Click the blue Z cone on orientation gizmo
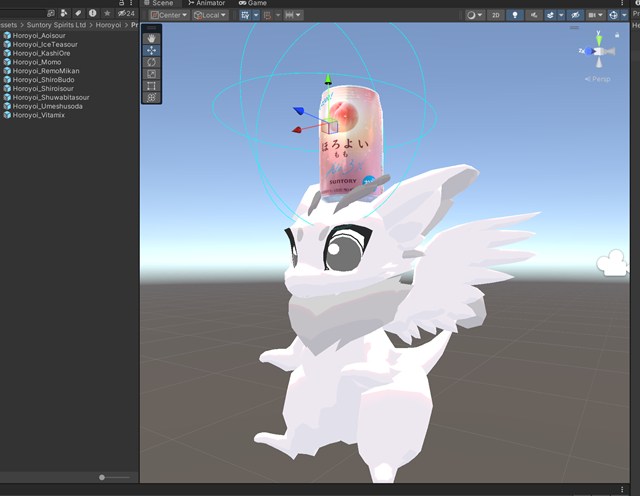The height and width of the screenshot is (496, 640). click(x=589, y=51)
